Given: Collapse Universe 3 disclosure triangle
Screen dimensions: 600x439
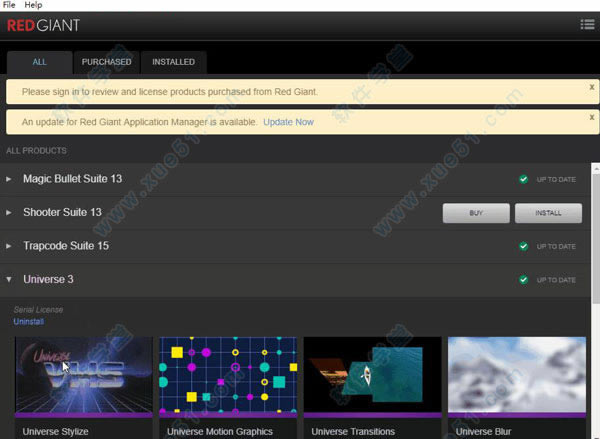Looking at the screenshot, I should 8,279.
